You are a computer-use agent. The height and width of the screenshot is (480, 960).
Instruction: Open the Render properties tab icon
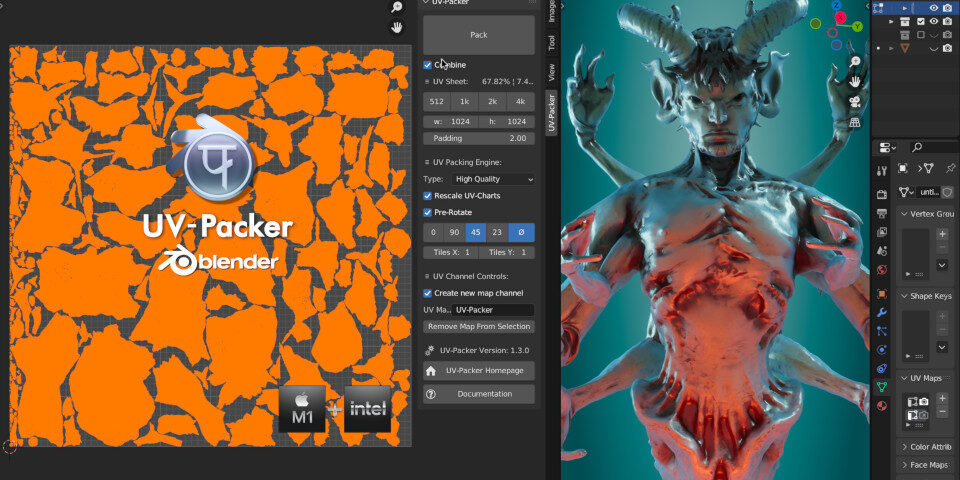point(882,195)
